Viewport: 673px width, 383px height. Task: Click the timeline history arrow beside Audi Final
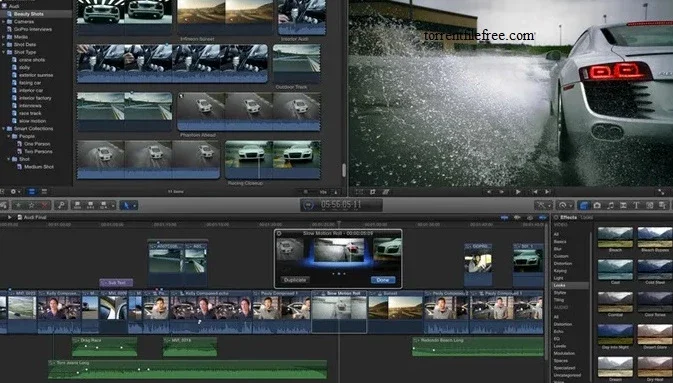click(x=9, y=217)
